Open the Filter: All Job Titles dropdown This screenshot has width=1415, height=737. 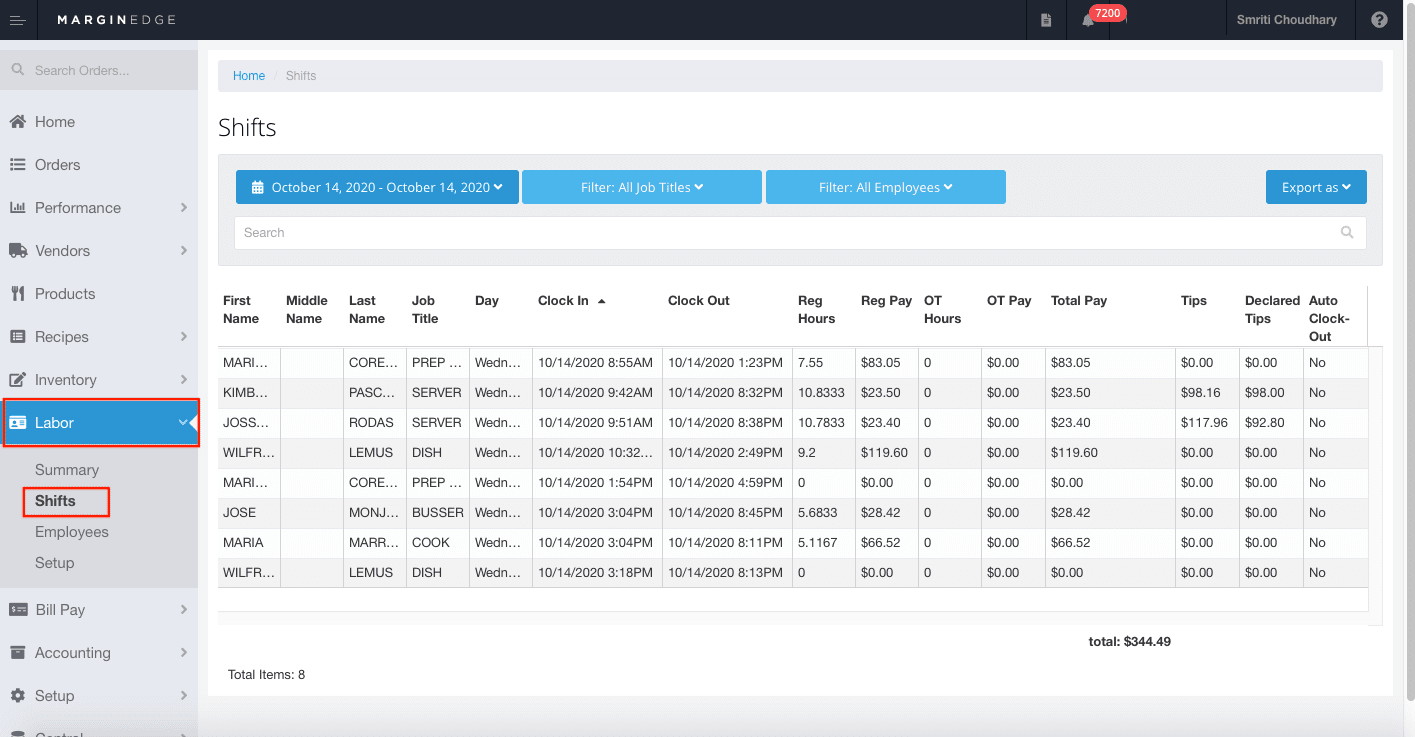tap(641, 186)
